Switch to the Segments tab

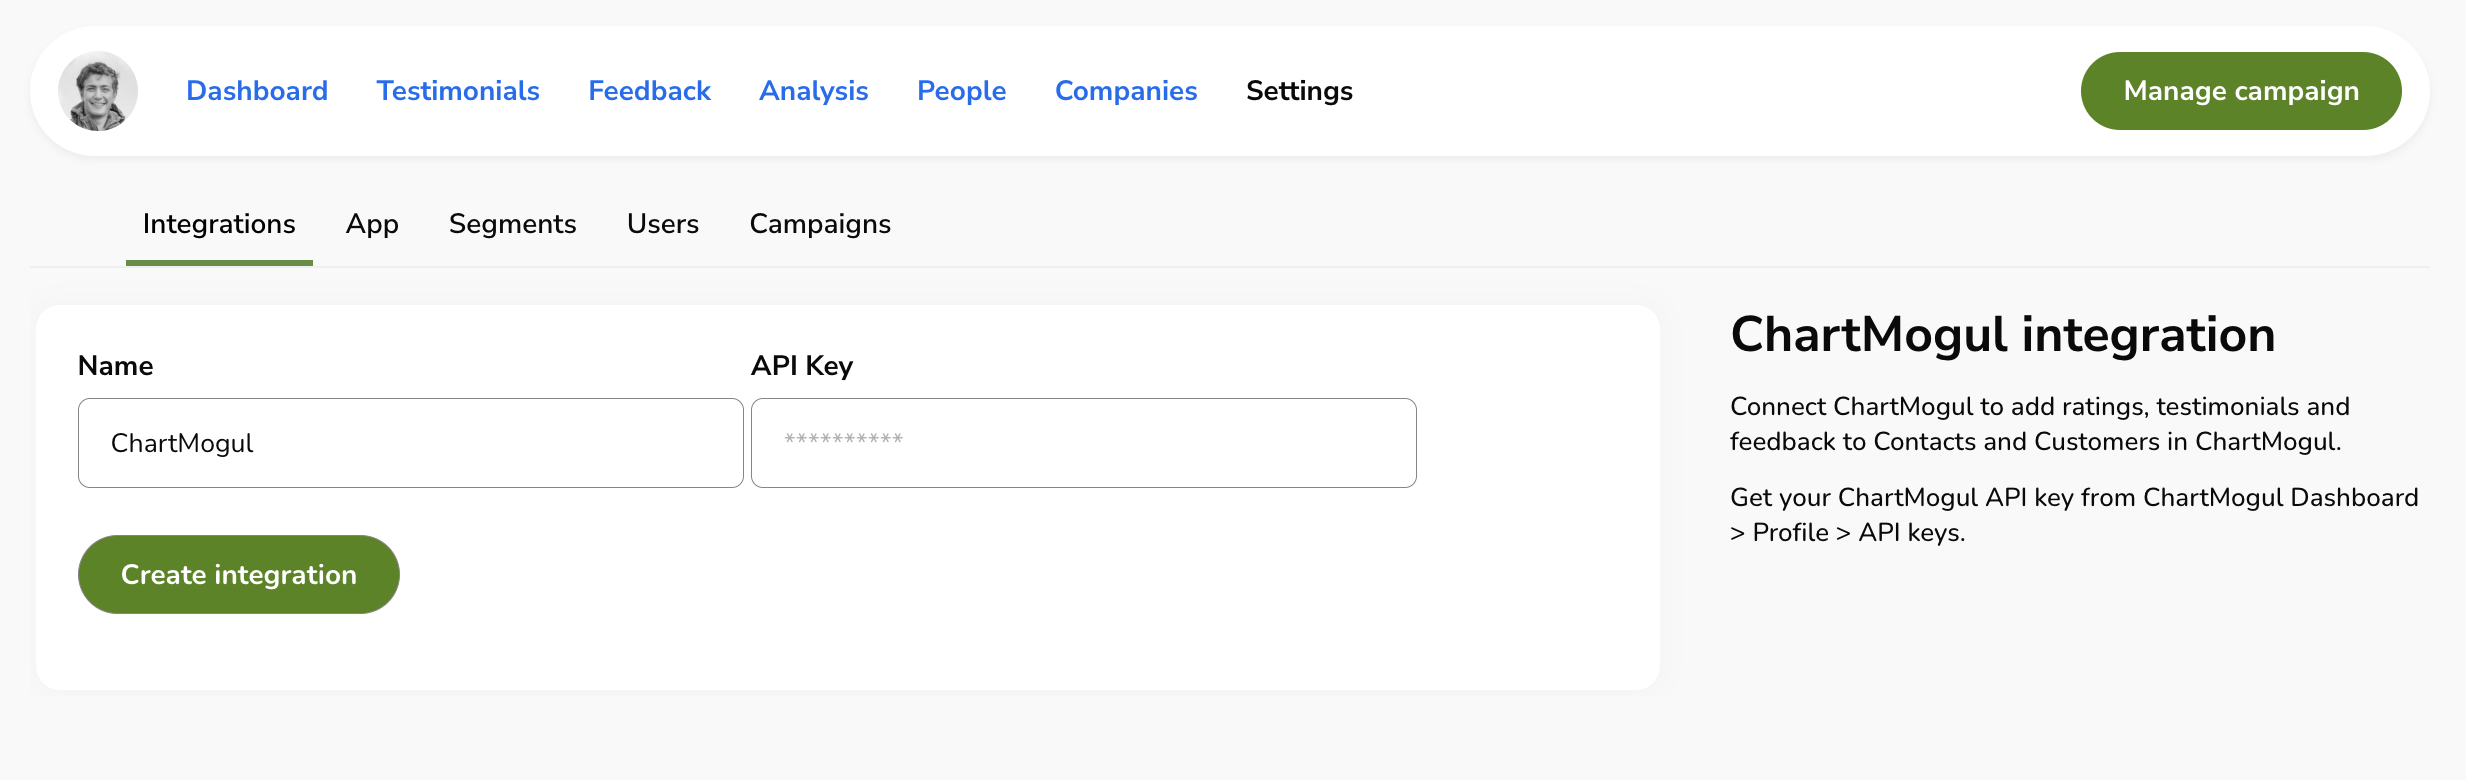(x=512, y=224)
